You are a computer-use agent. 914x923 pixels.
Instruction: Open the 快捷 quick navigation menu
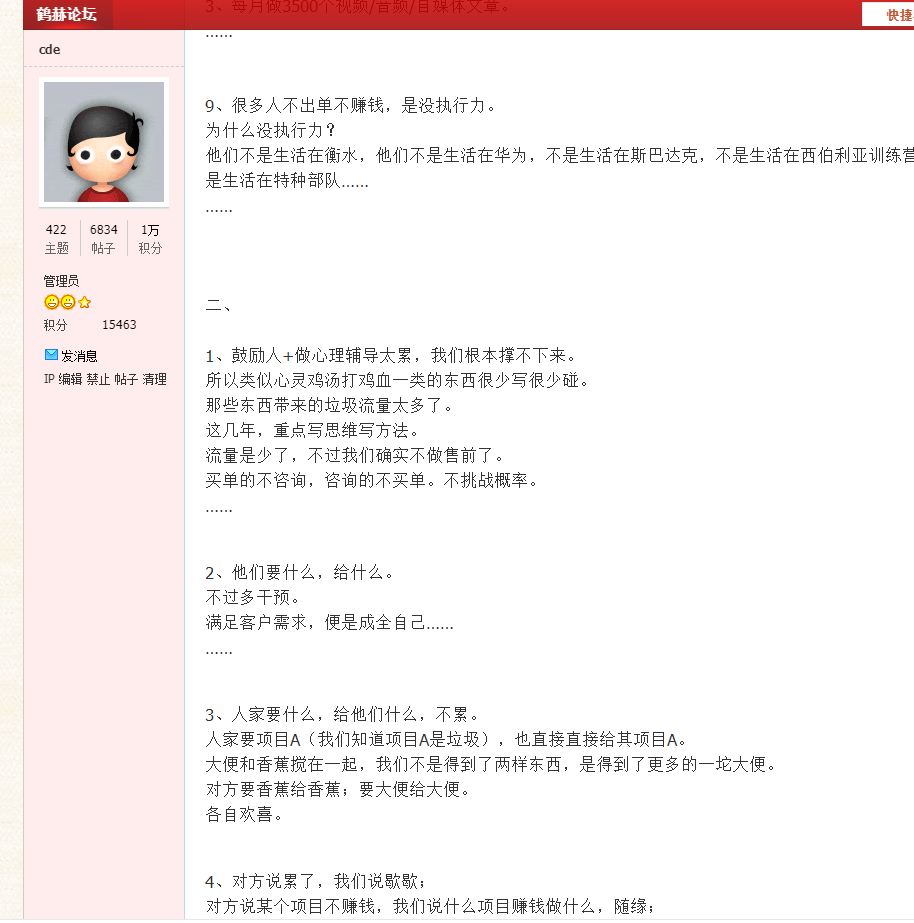897,15
